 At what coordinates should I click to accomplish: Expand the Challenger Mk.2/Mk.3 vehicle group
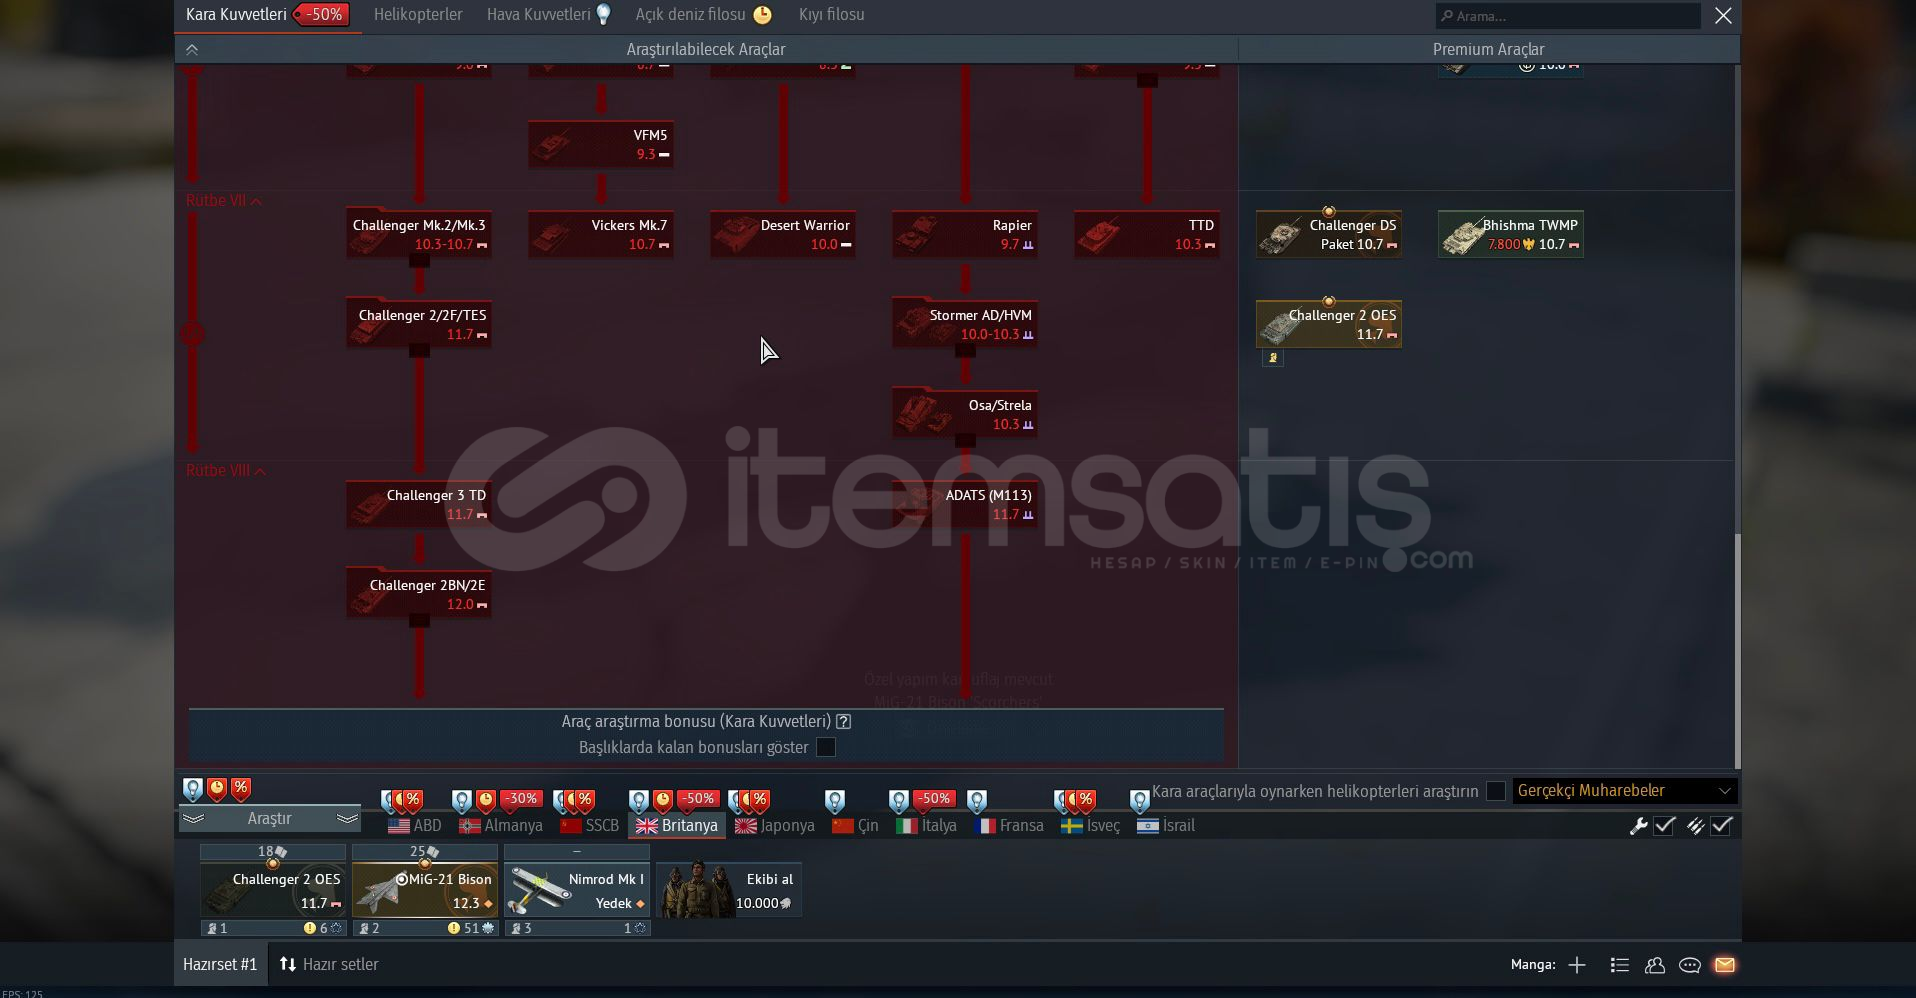tap(419, 234)
